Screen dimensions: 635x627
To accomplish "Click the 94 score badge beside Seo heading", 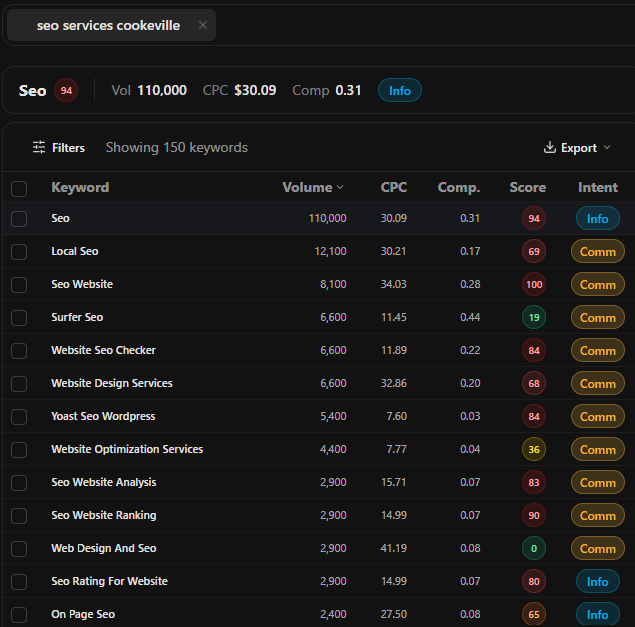I will click(66, 90).
